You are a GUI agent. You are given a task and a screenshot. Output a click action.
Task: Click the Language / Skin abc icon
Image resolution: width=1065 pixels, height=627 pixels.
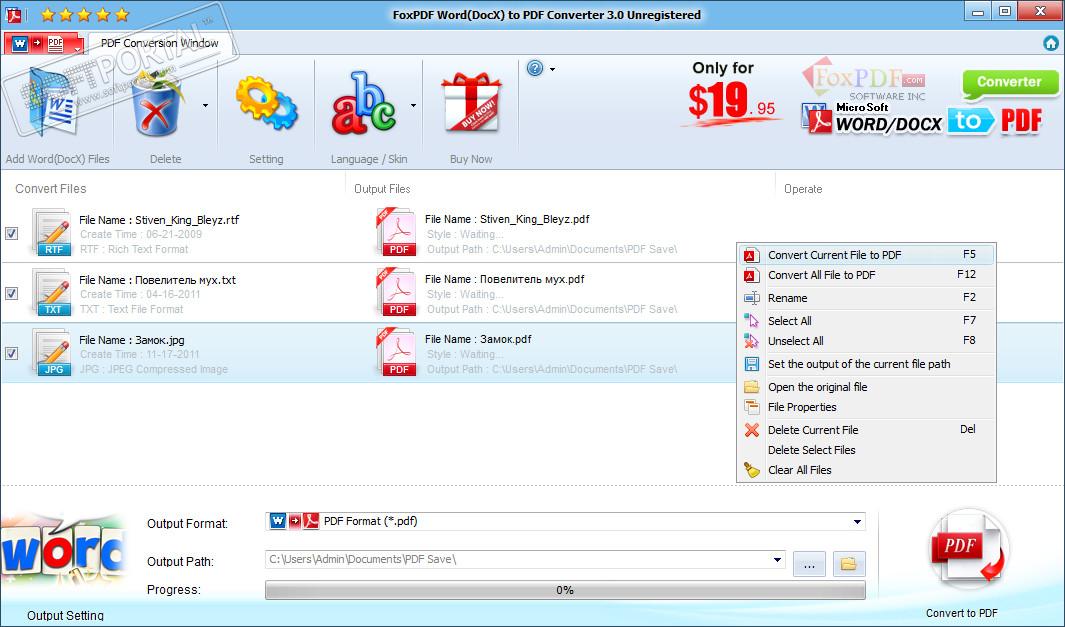pyautogui.click(x=364, y=102)
